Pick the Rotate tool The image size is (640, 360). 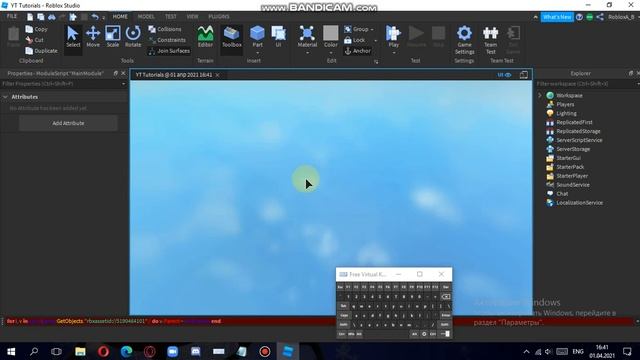pos(133,37)
